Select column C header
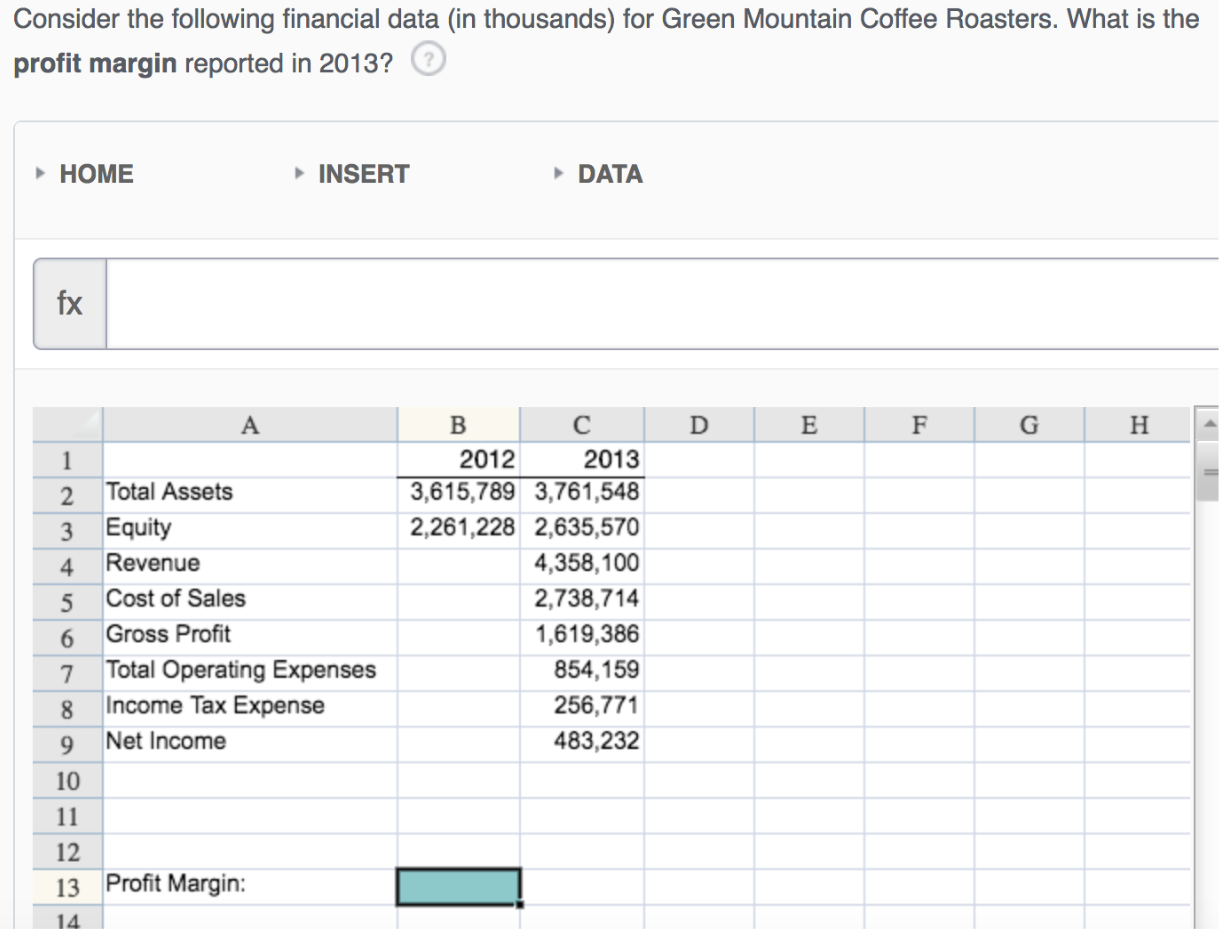 coord(582,425)
